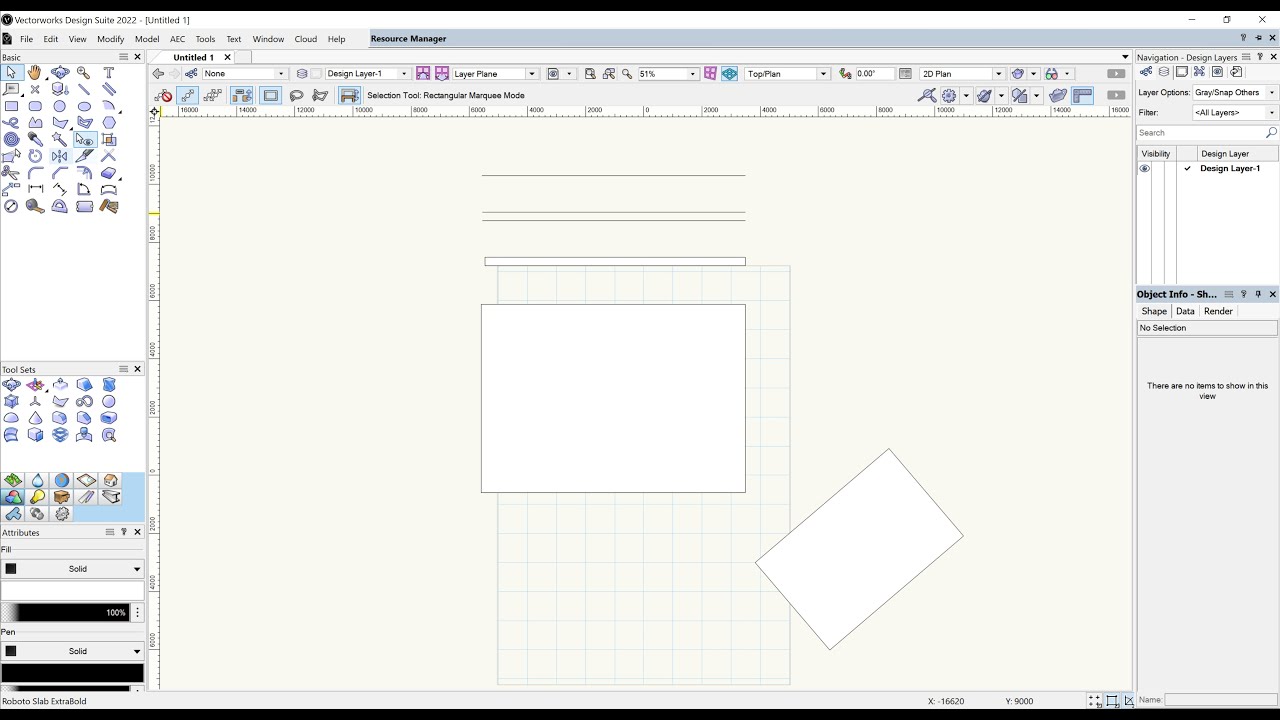This screenshot has width=1280, height=720.
Task: Select the Text tool
Action: point(108,72)
